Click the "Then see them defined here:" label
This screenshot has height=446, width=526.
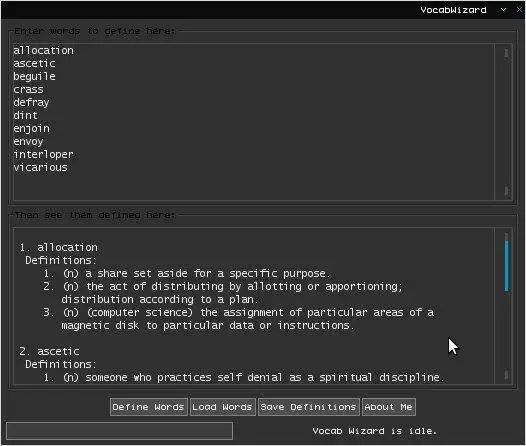95,215
